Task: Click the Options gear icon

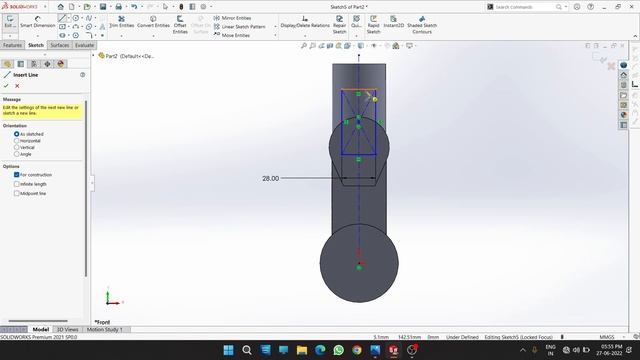Action: pyautogui.click(x=203, y=7)
